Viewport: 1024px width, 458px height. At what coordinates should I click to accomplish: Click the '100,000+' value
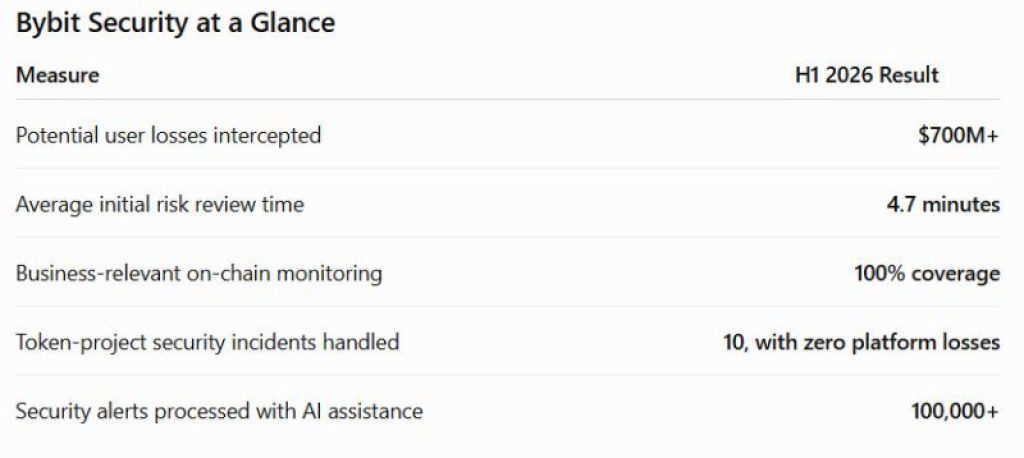(955, 411)
